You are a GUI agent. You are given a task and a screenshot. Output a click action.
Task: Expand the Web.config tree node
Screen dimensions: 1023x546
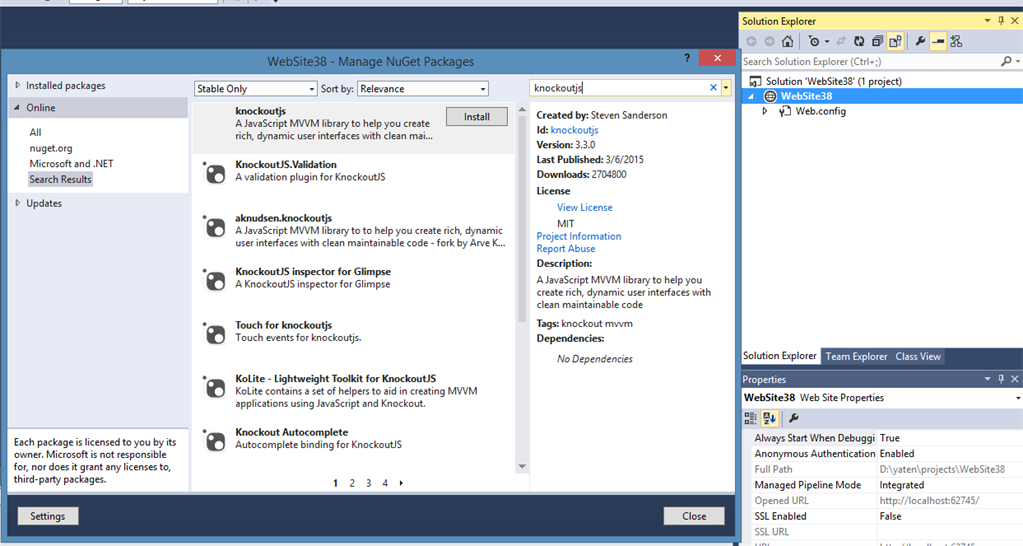[x=765, y=111]
